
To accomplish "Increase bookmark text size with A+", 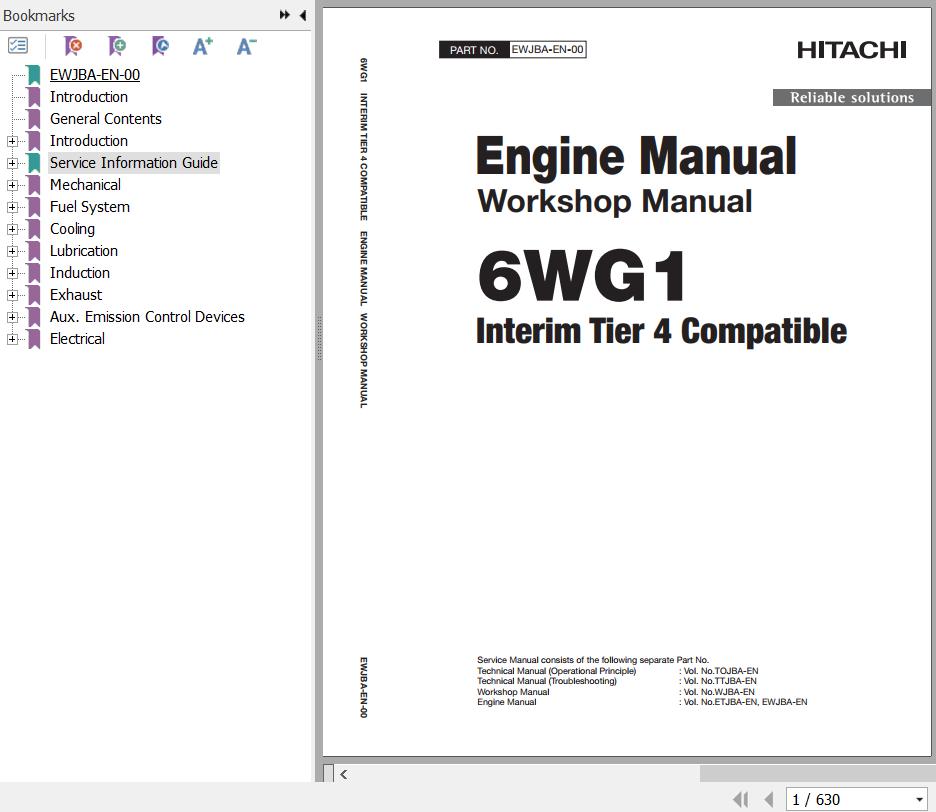I will (x=203, y=46).
